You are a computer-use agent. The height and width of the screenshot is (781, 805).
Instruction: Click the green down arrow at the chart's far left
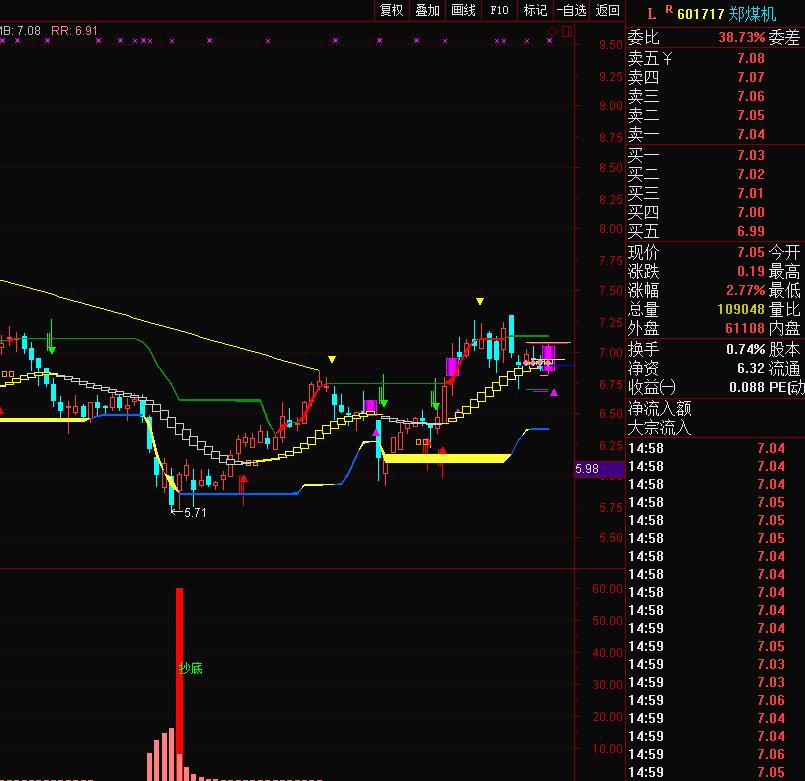point(51,339)
